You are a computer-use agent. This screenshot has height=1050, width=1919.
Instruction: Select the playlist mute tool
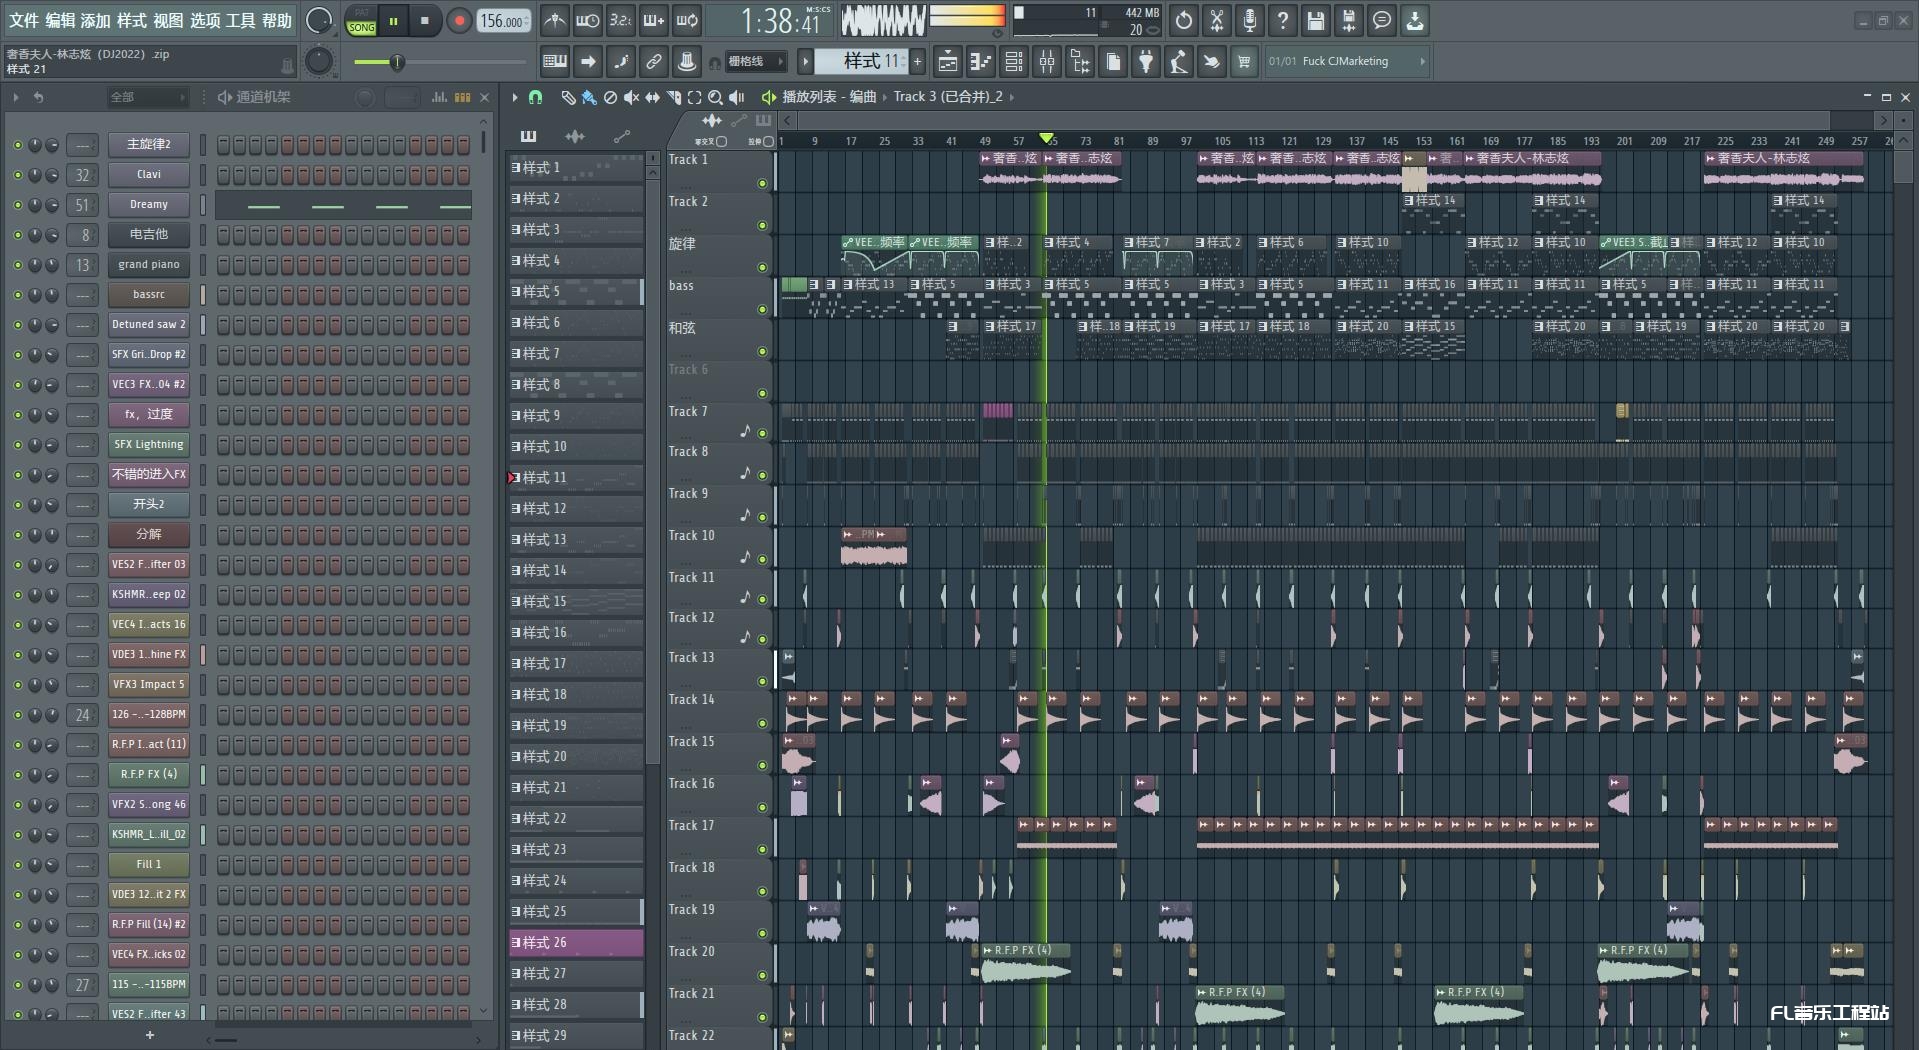point(631,97)
